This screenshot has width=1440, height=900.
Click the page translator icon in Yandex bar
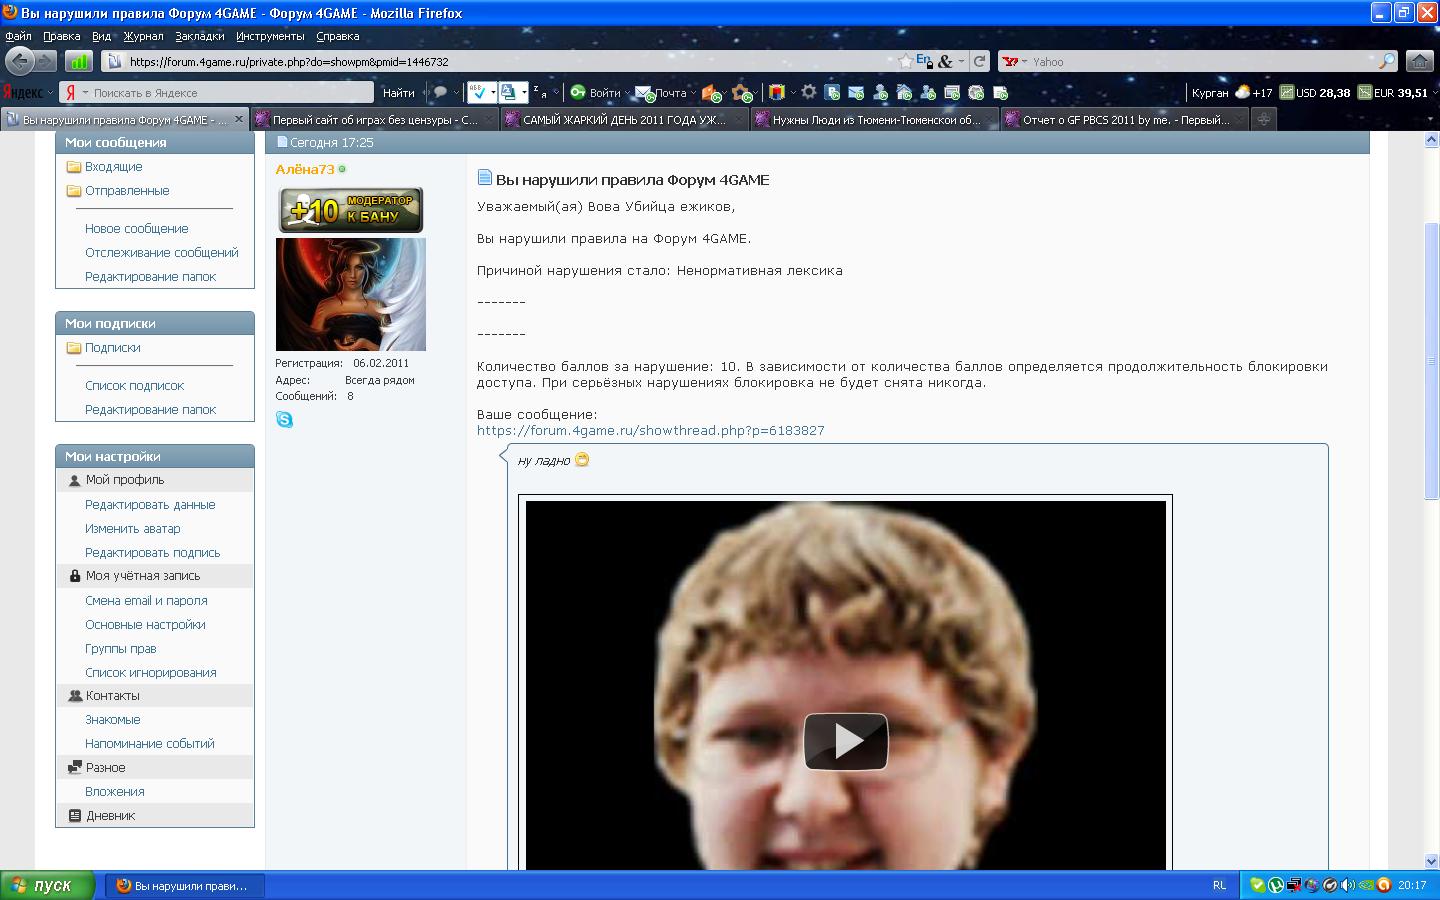[509, 92]
